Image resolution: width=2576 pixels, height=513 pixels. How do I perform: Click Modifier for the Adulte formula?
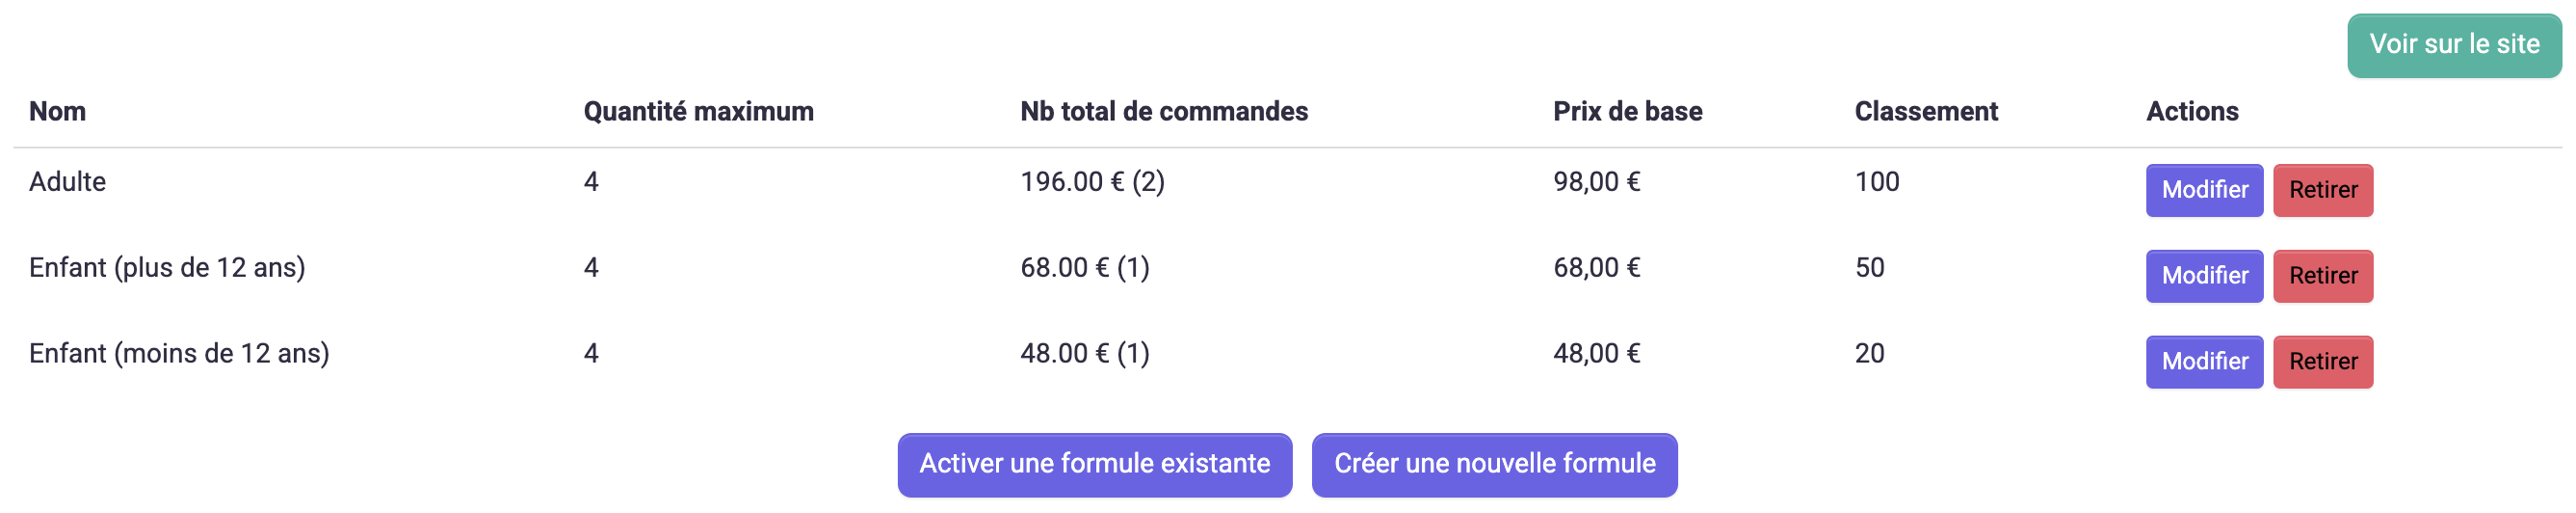[2203, 190]
